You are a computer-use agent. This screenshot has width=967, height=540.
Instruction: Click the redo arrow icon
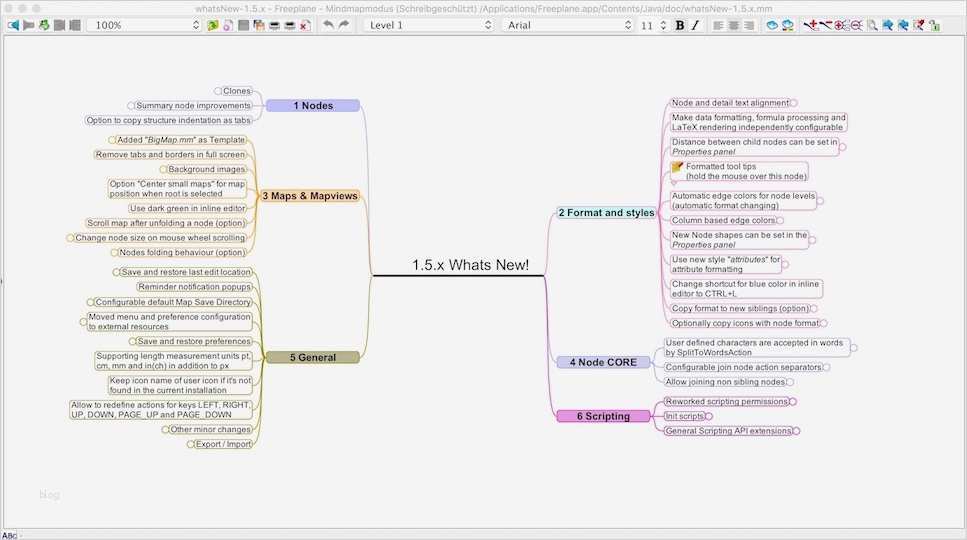(344, 25)
